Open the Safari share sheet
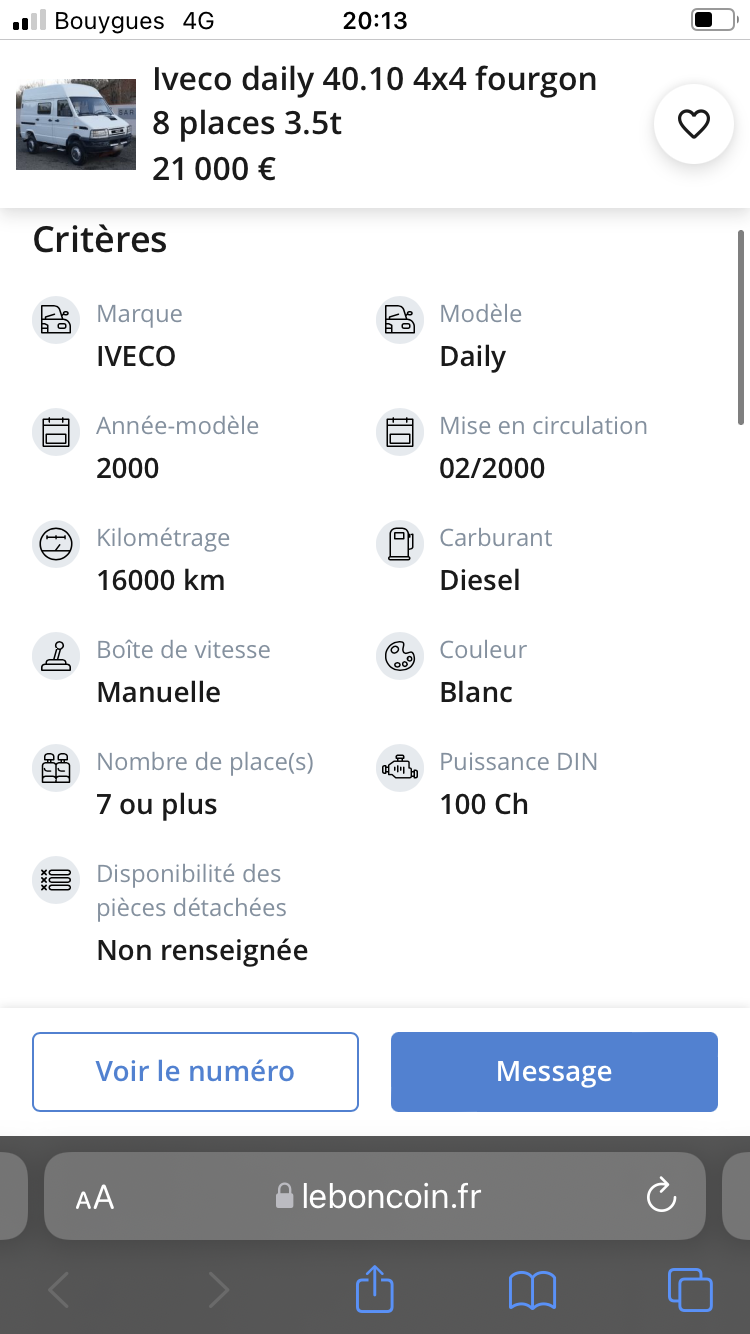This screenshot has width=750, height=1334. 375,1289
